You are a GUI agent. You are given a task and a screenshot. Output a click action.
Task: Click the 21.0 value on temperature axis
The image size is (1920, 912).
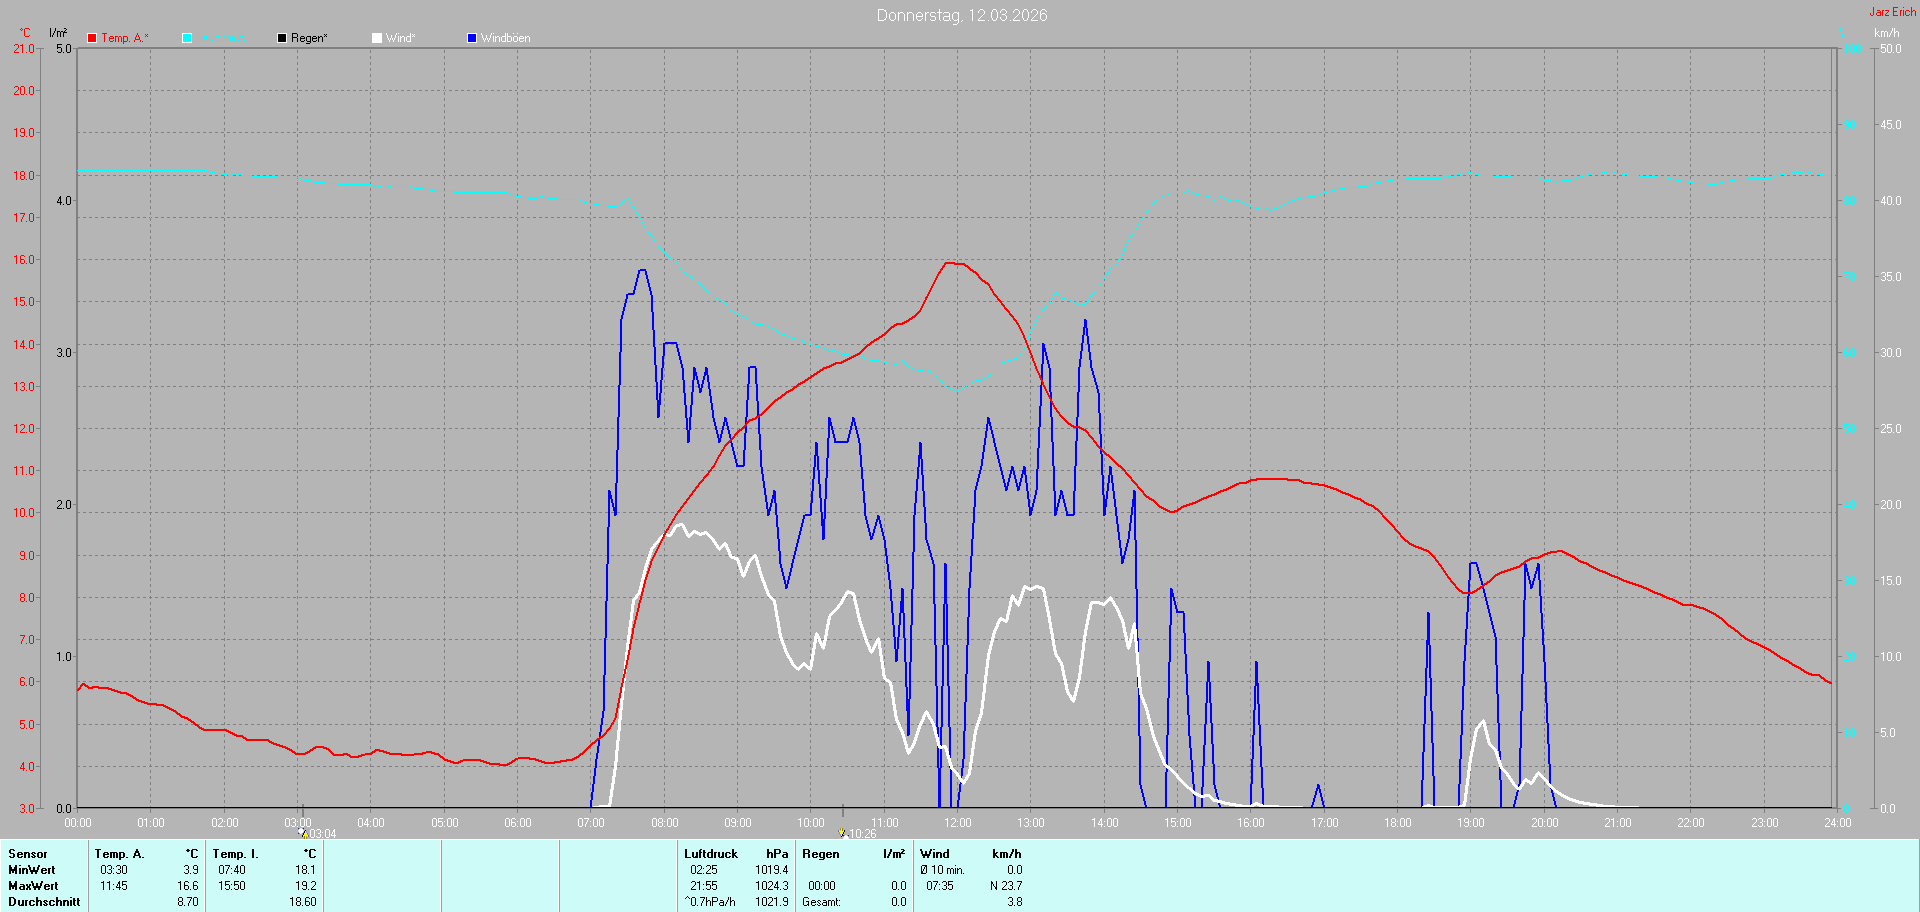pyautogui.click(x=24, y=49)
